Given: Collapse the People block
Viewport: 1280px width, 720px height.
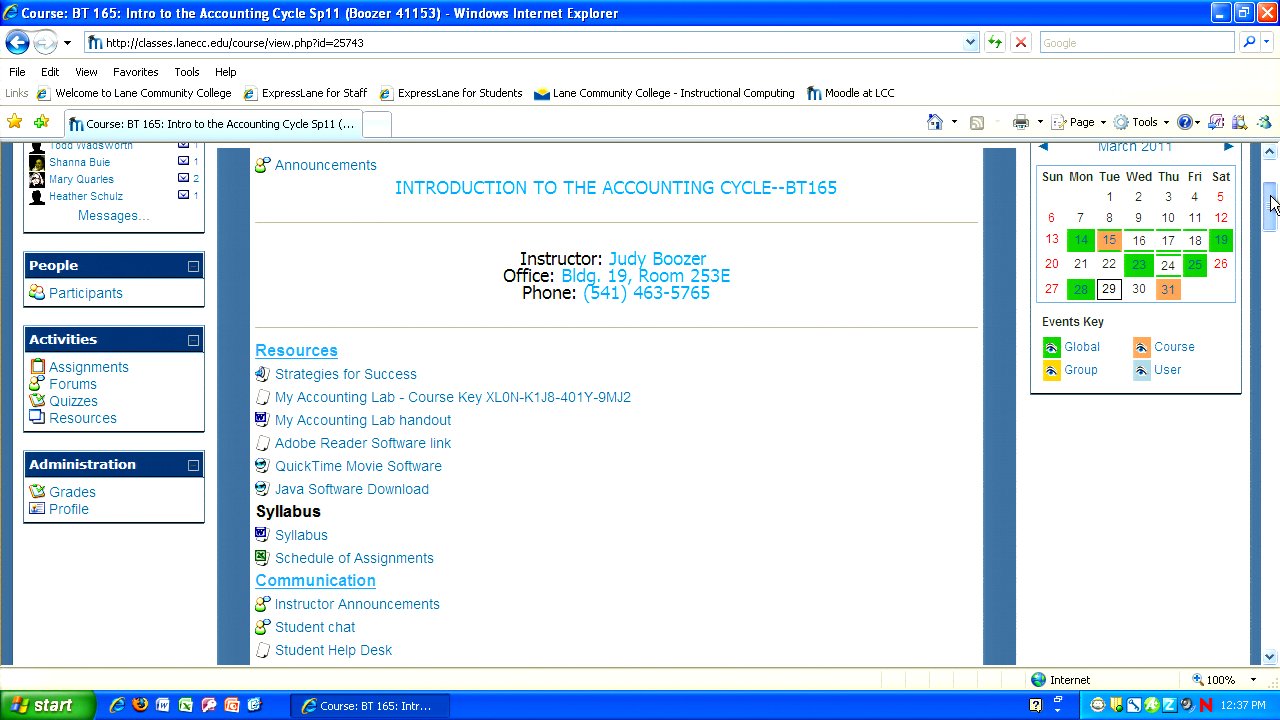Looking at the screenshot, I should [193, 266].
